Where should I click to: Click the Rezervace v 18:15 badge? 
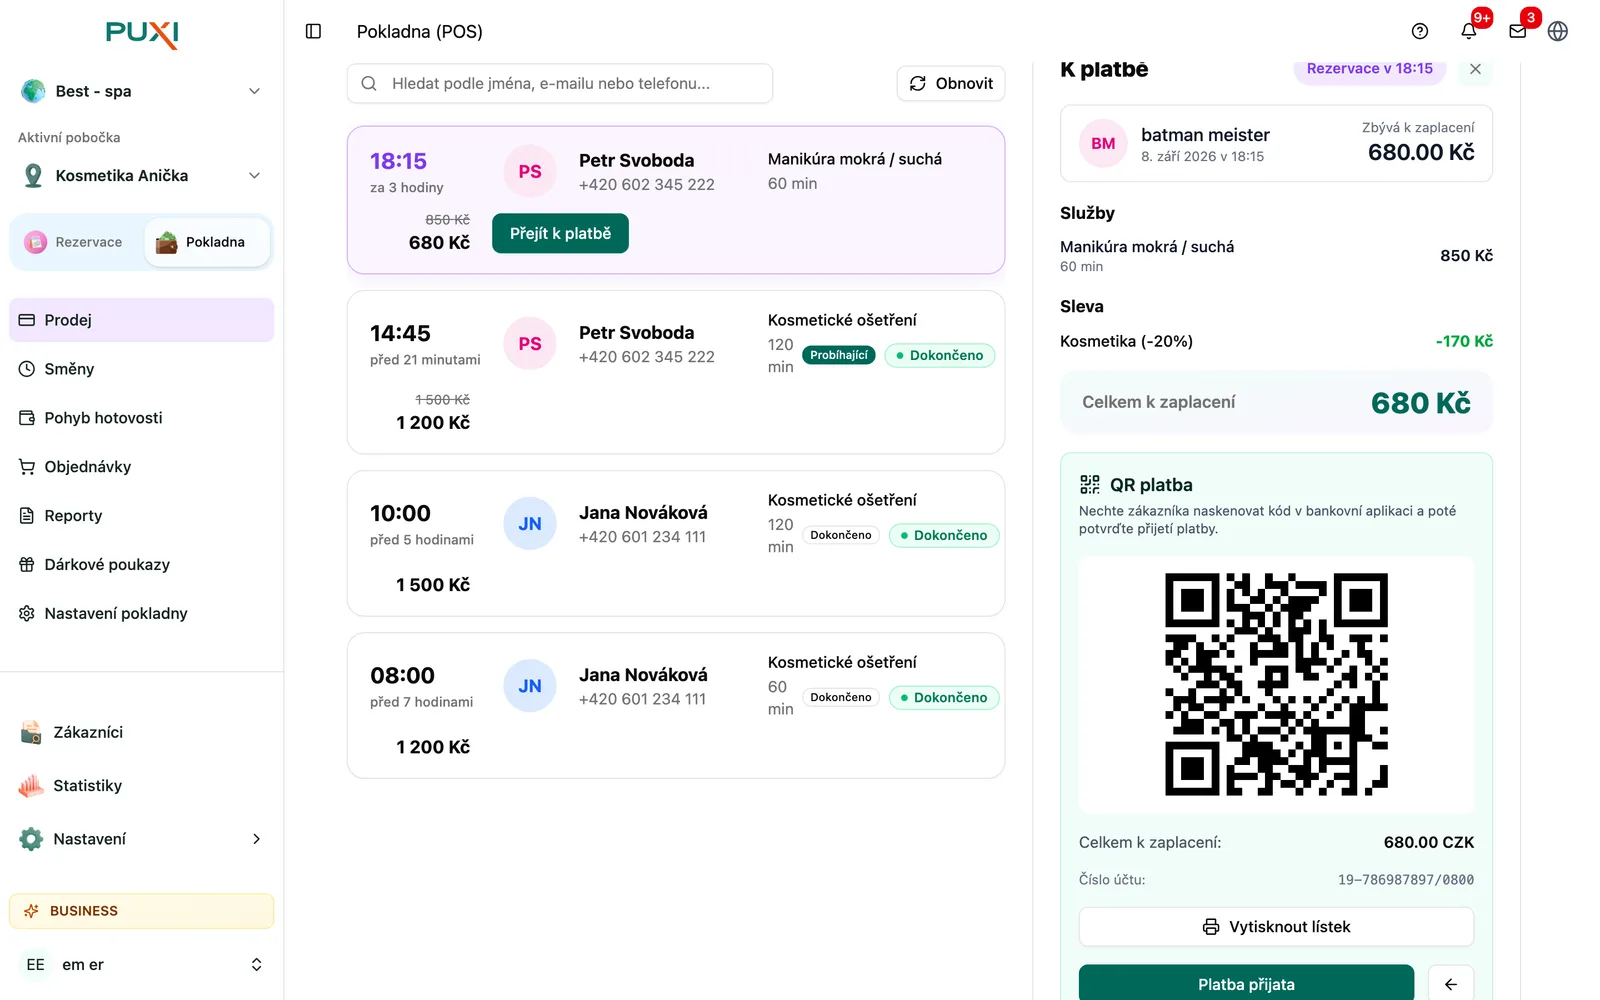pos(1369,69)
